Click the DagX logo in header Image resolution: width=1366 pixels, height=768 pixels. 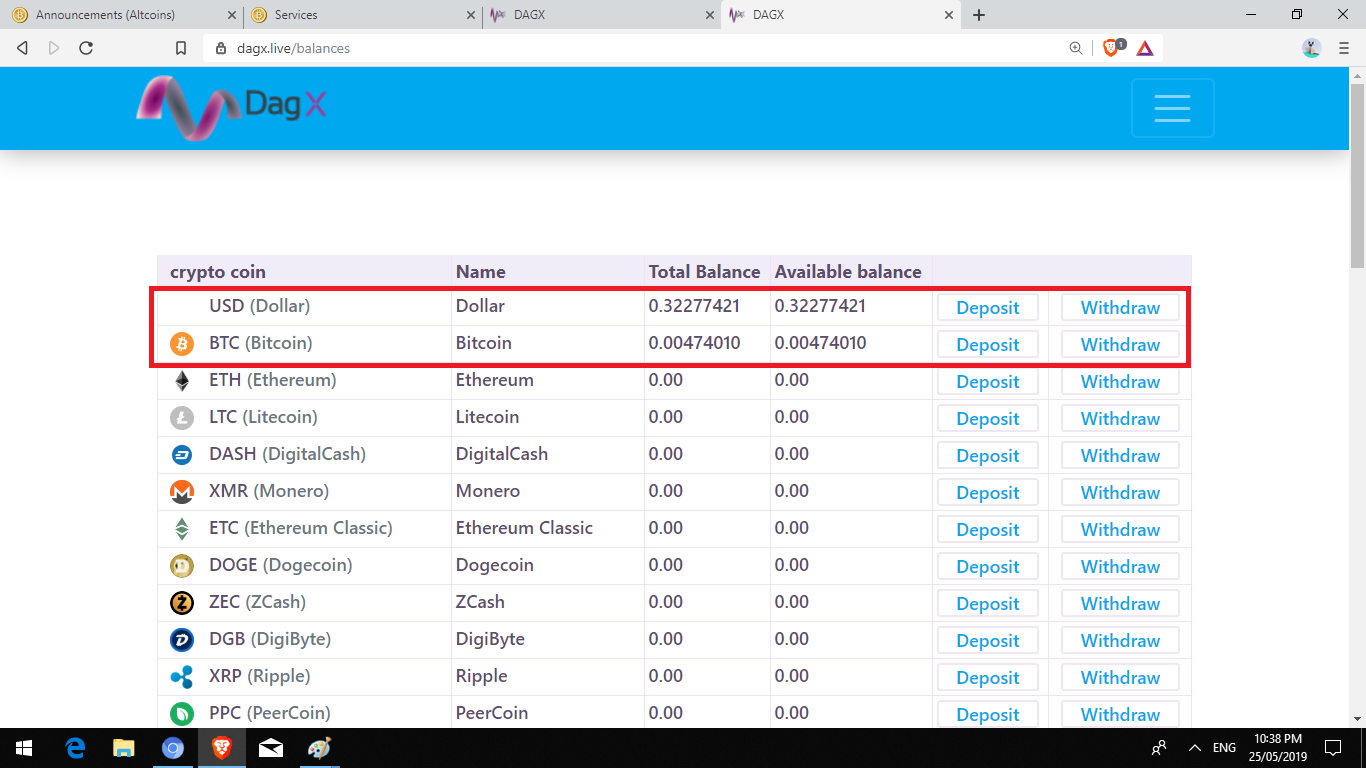[231, 108]
